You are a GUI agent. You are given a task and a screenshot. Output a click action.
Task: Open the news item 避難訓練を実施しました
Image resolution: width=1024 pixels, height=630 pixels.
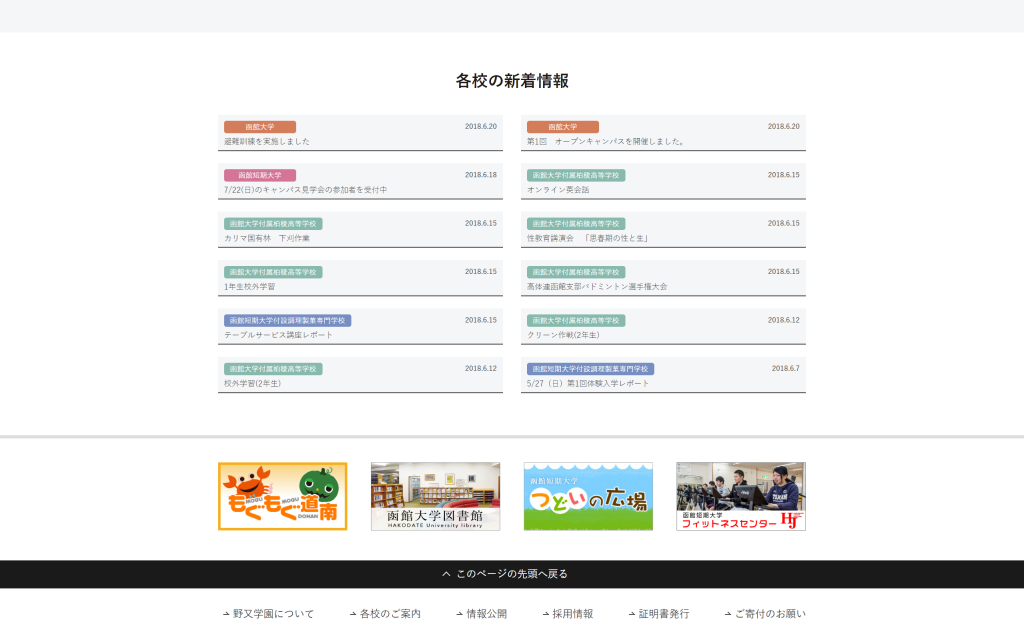click(x=360, y=133)
